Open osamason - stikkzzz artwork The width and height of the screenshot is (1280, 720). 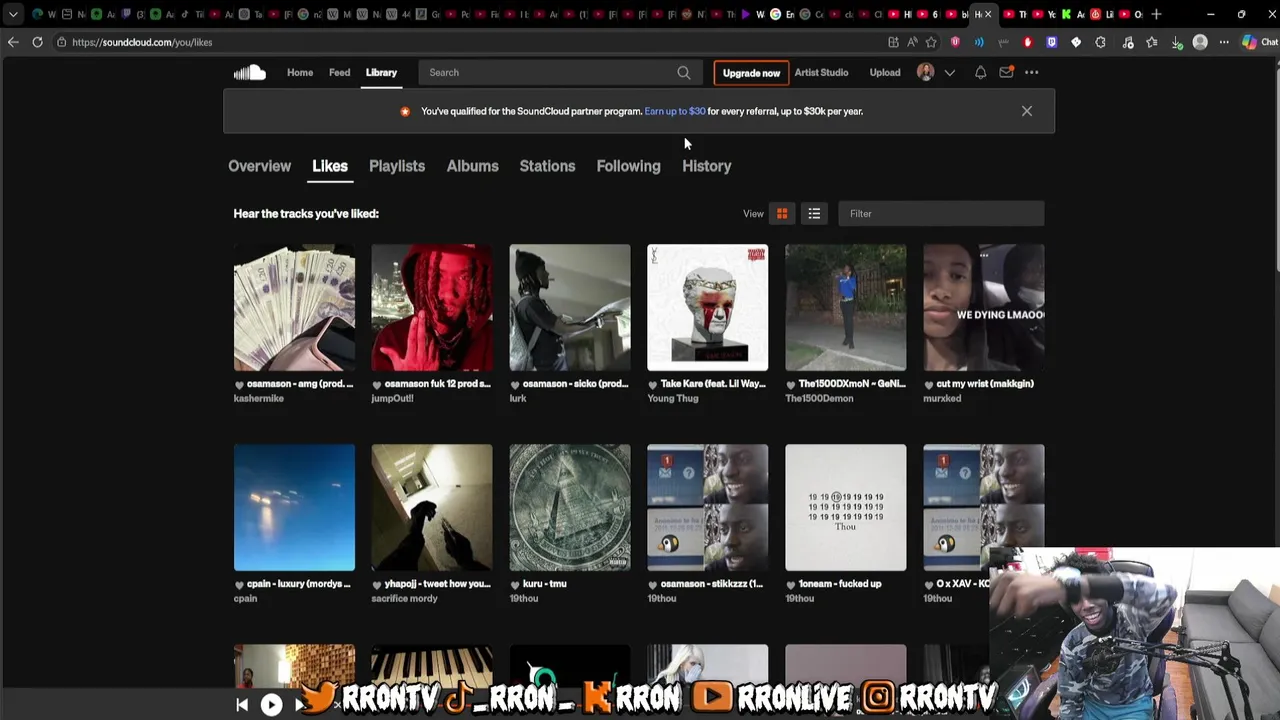pyautogui.click(x=708, y=507)
